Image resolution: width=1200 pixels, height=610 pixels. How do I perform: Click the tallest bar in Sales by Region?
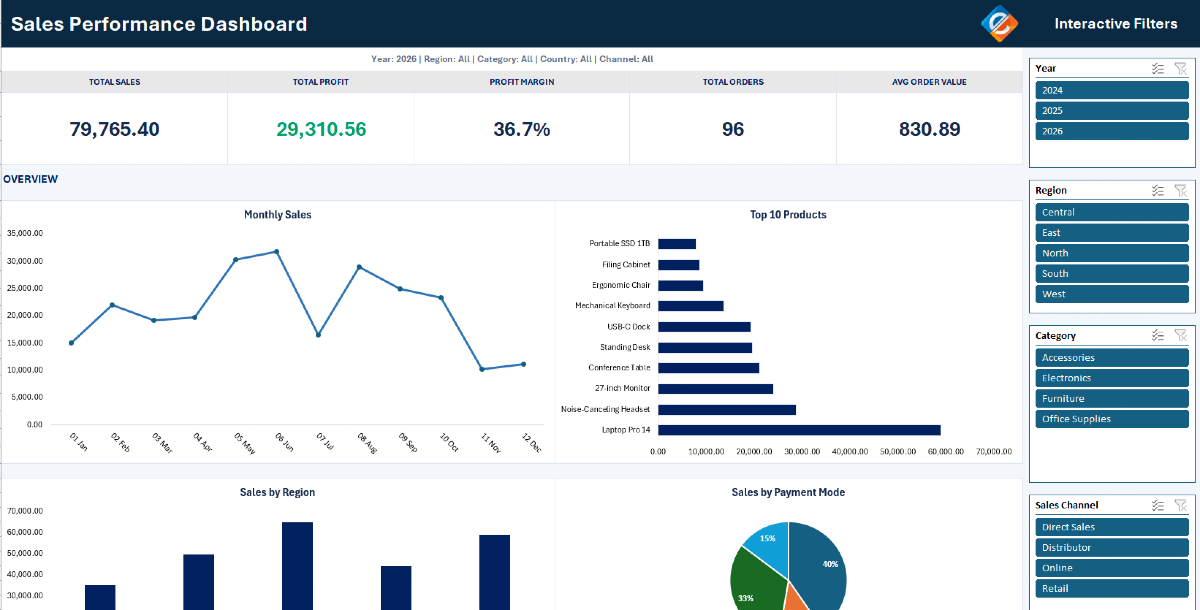(x=297, y=566)
